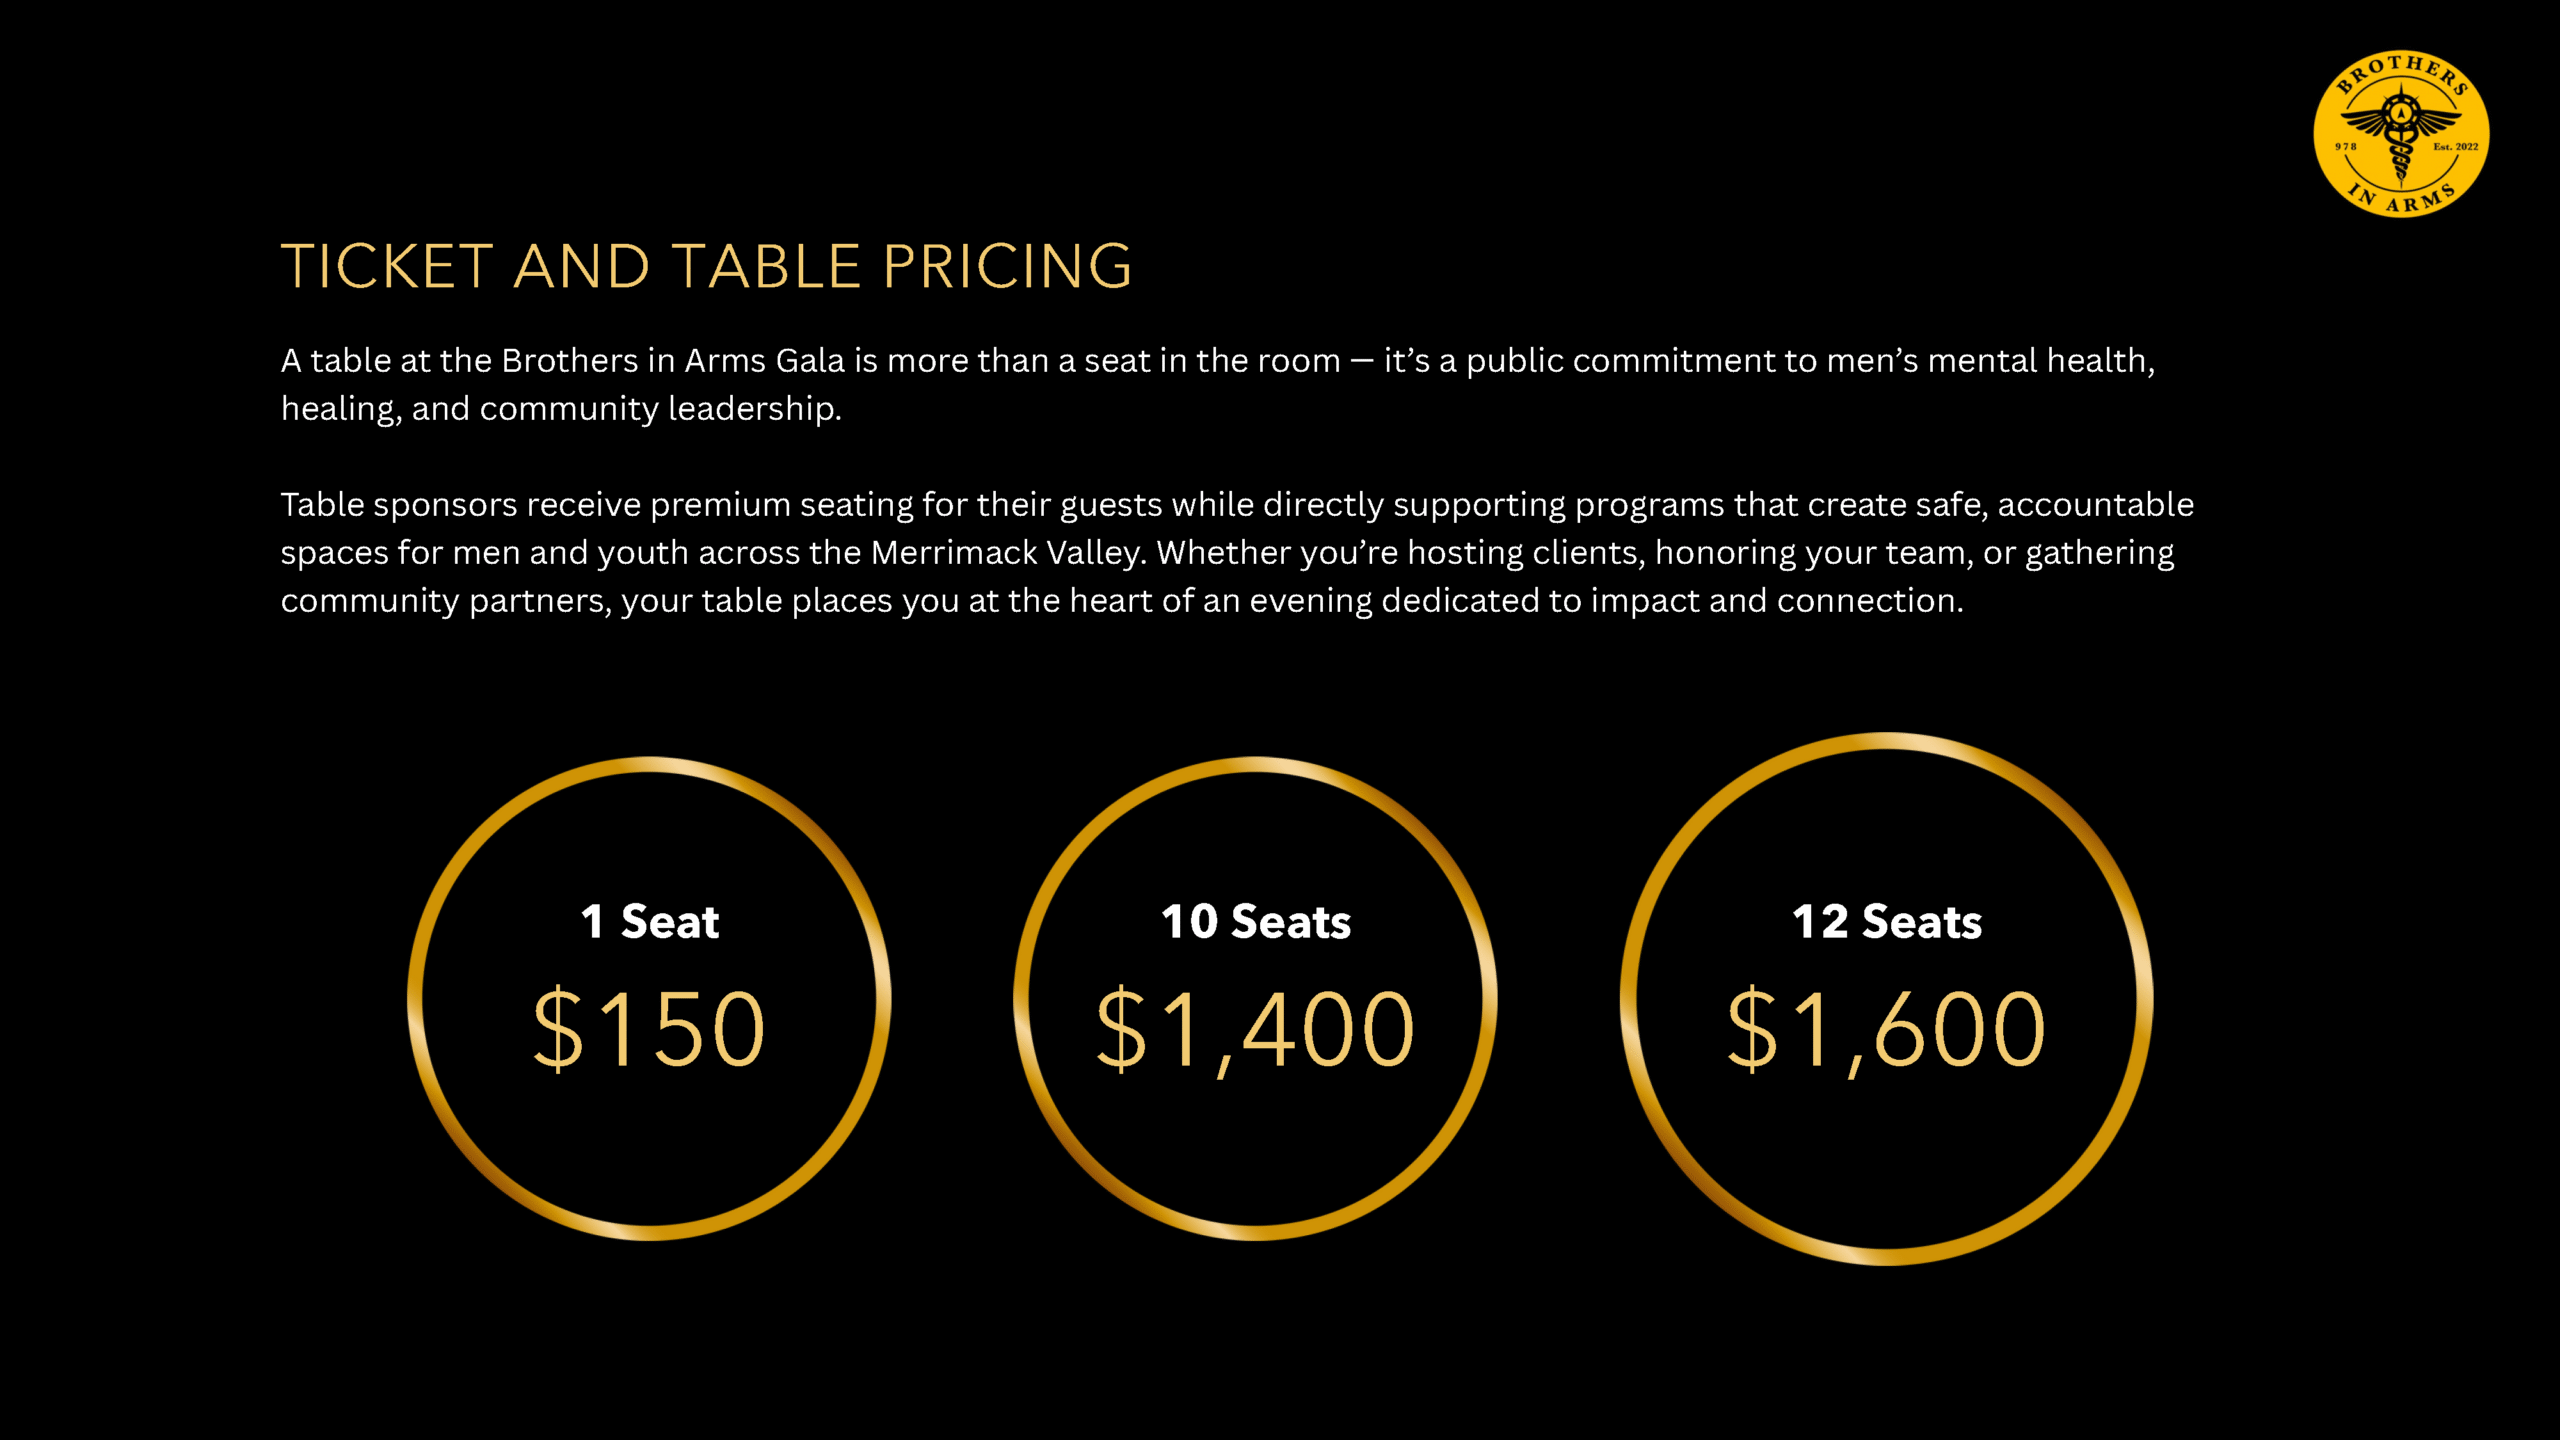
Task: Click the "Est. 2022" text in the logo
Action: [x=2455, y=147]
